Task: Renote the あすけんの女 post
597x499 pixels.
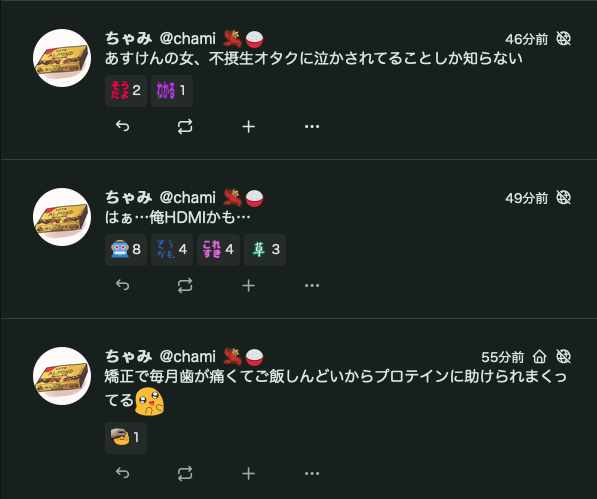Action: point(185,126)
